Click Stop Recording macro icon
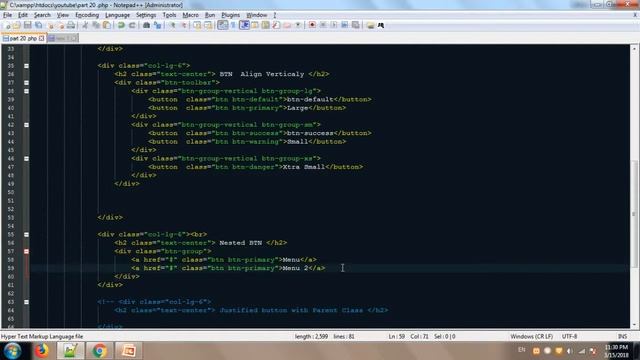Viewport: 640px width, 360px height. click(323, 25)
